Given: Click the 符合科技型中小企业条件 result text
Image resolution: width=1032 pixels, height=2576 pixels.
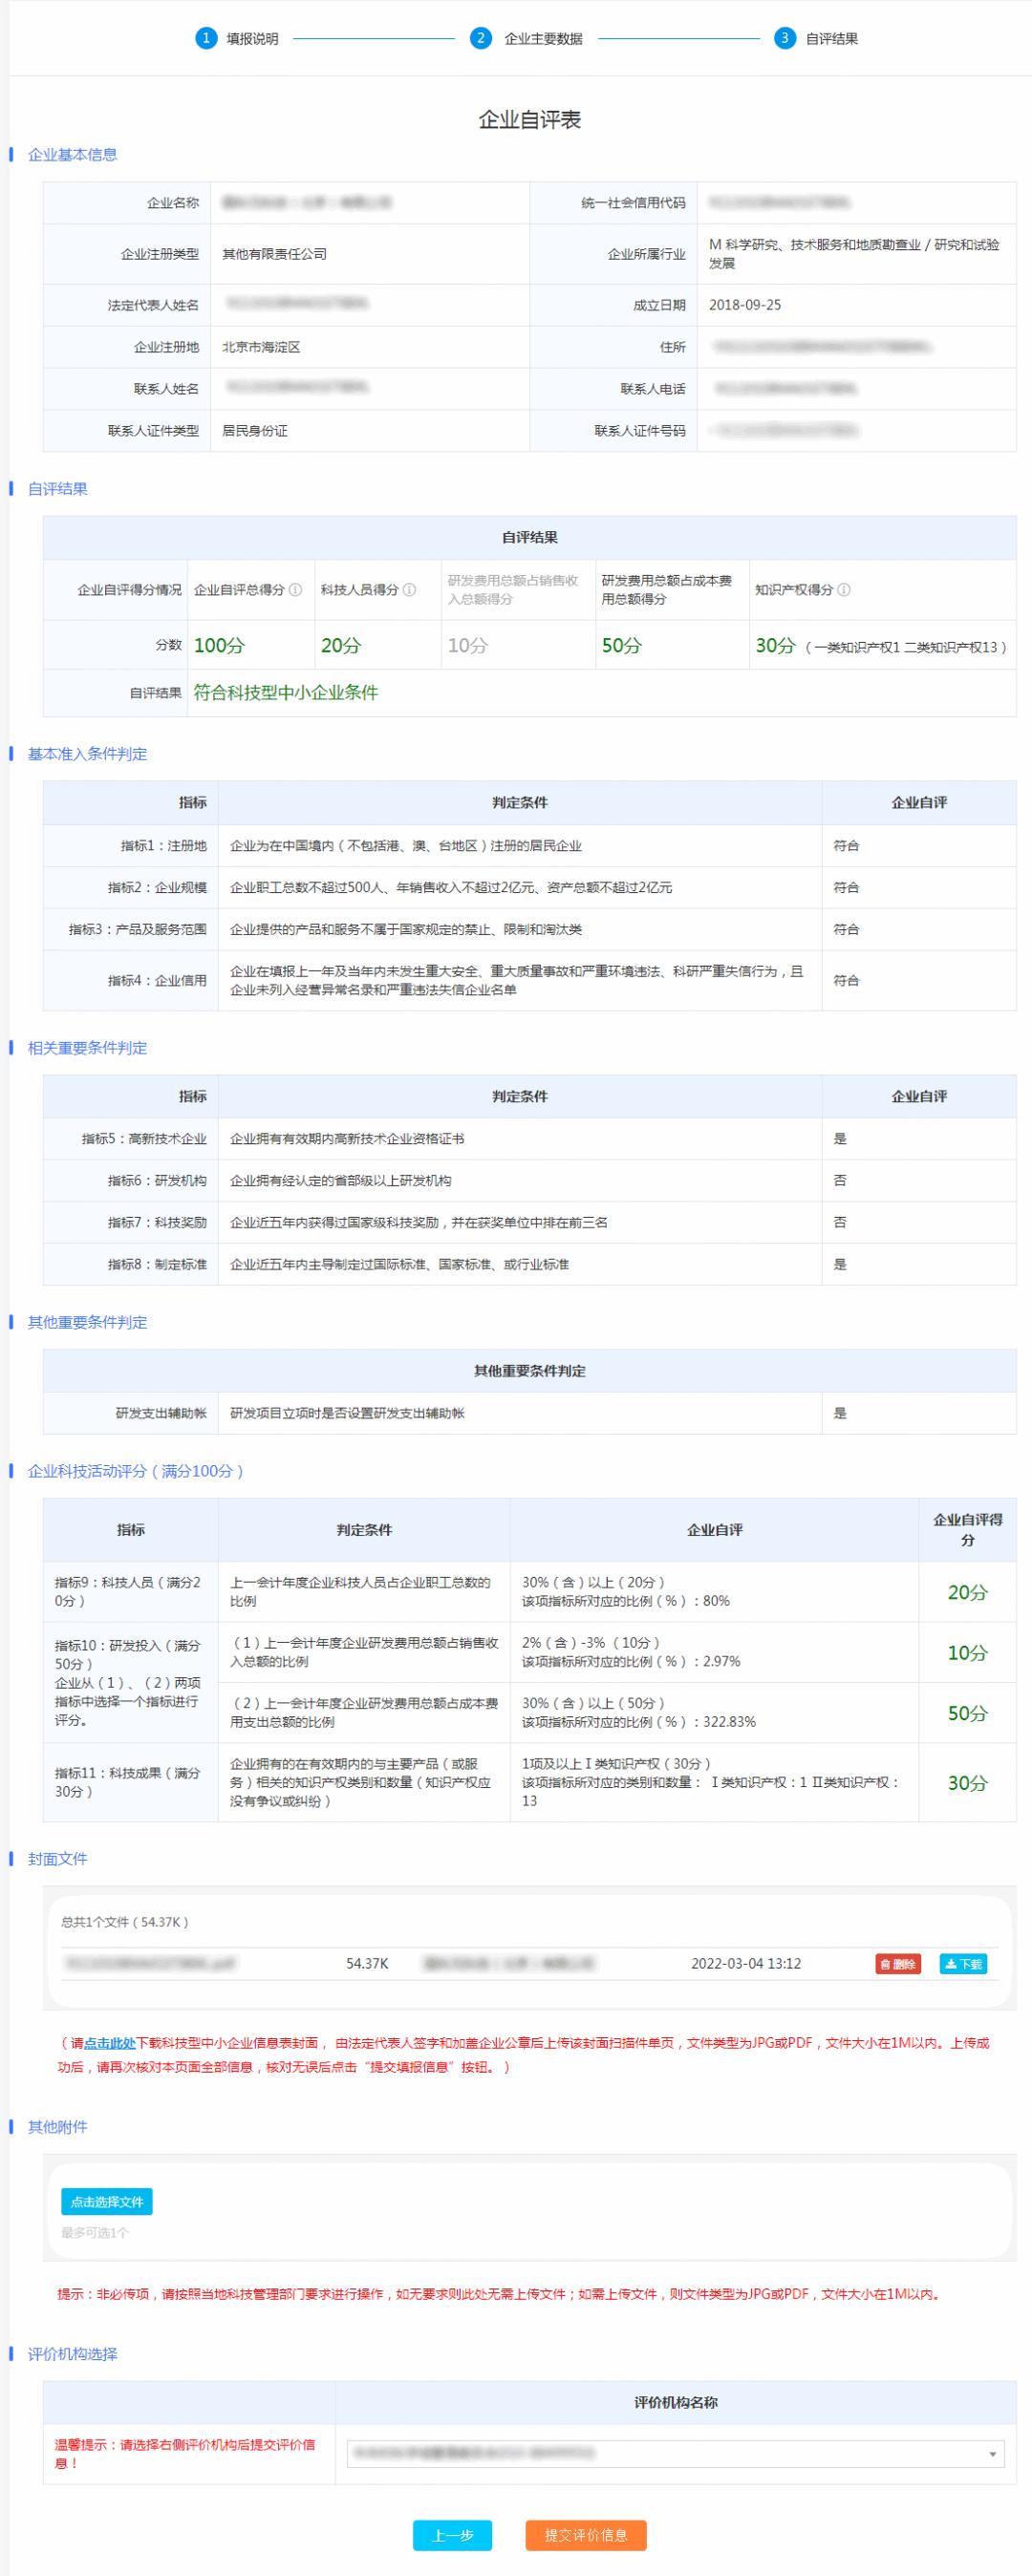Looking at the screenshot, I should point(285,693).
